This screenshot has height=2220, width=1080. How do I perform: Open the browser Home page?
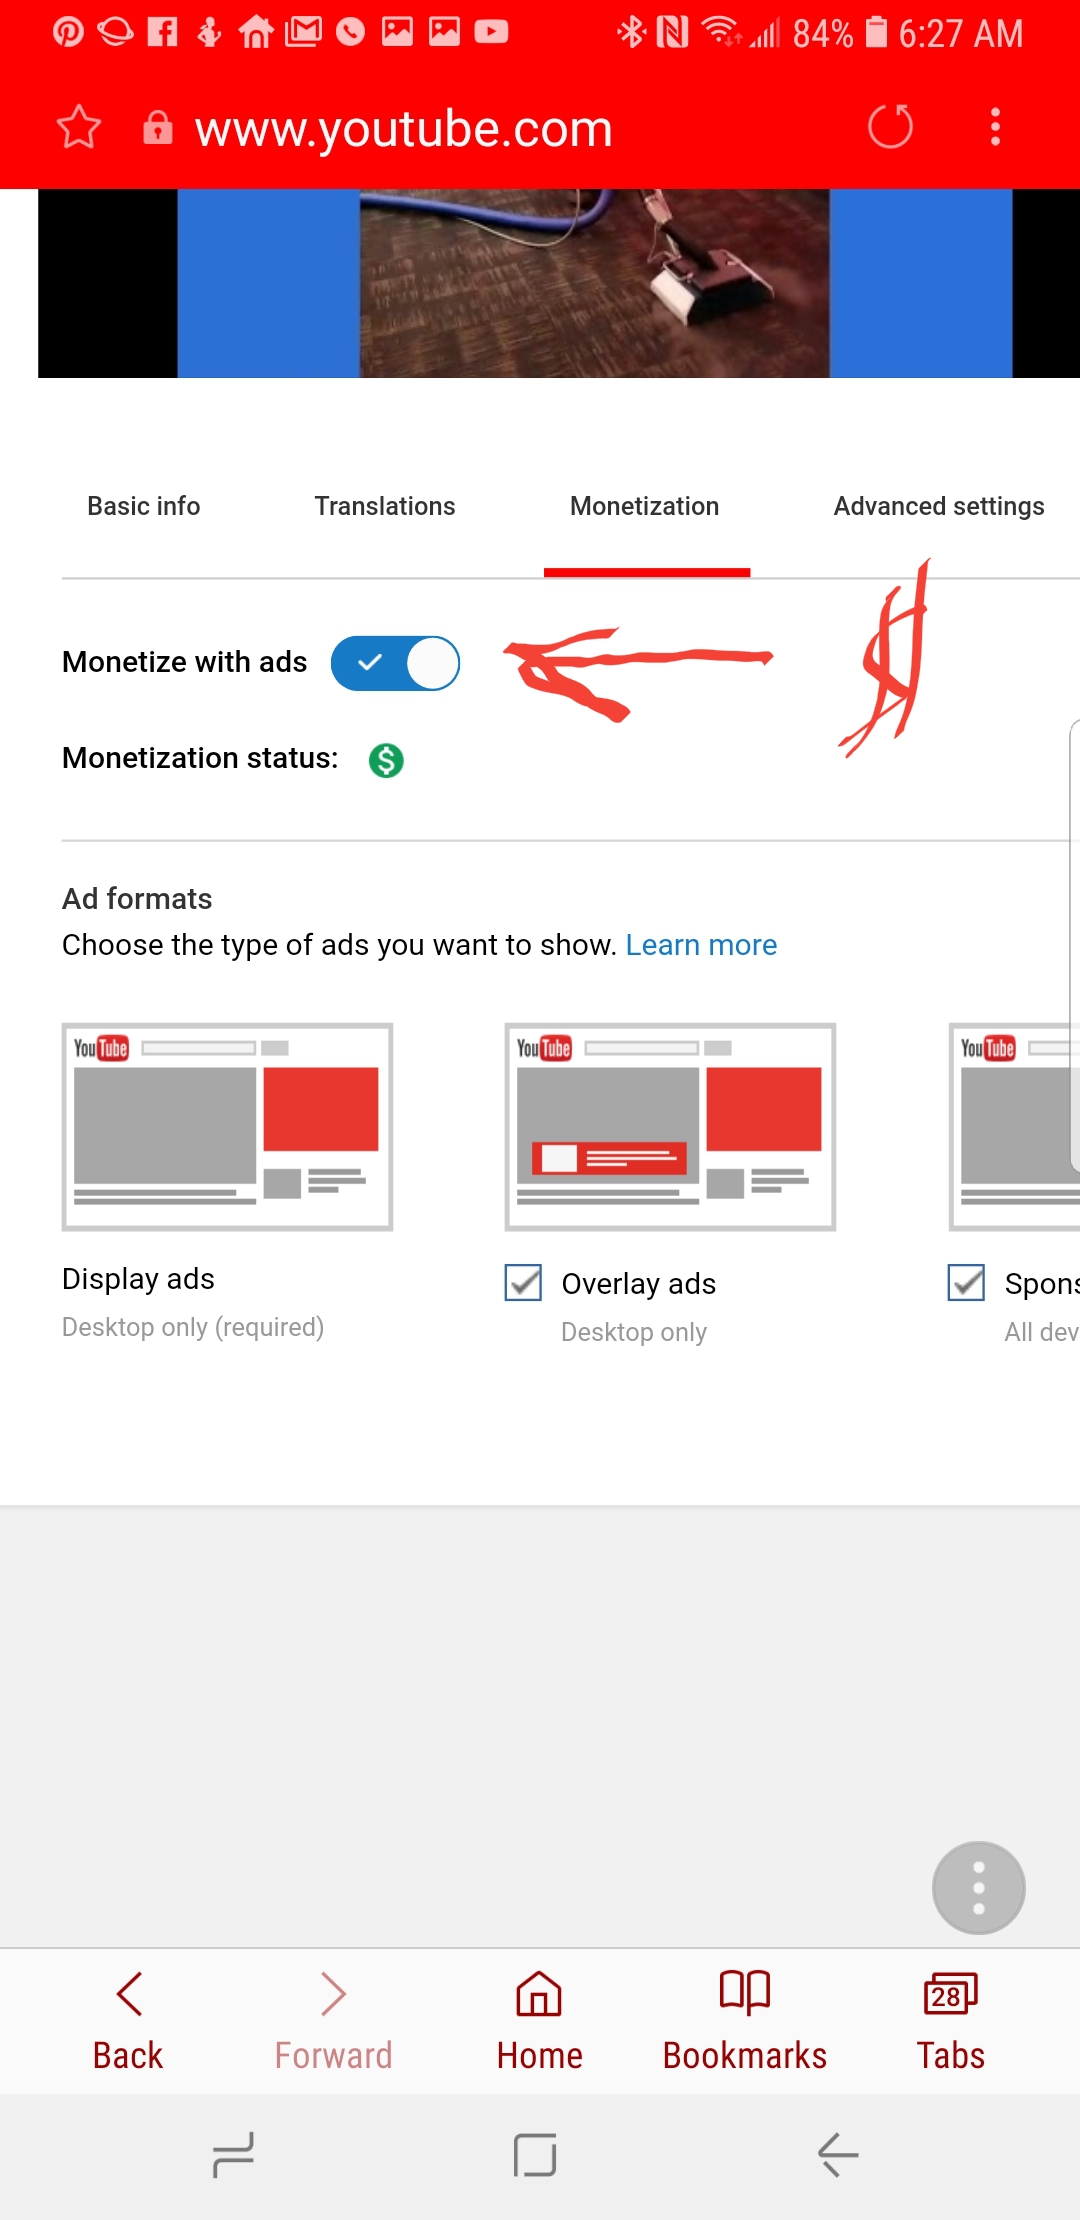pyautogui.click(x=540, y=2020)
